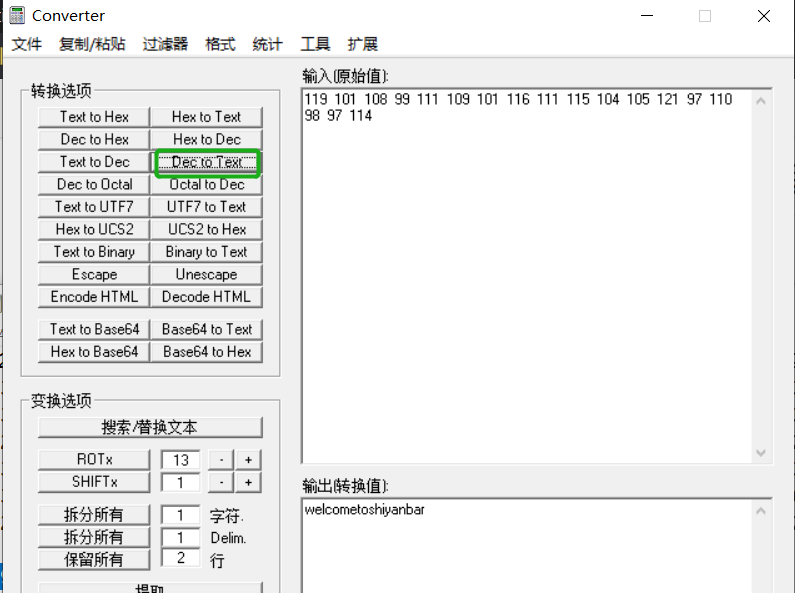Click the UTF7 to Text button
795x593 pixels.
206,207
